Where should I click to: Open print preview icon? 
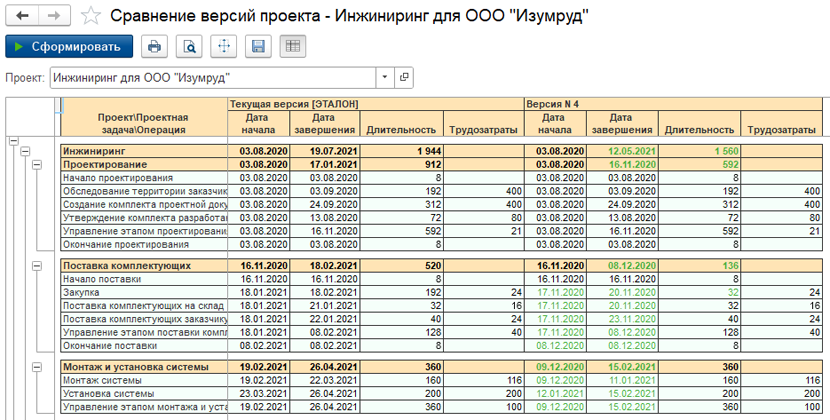click(x=189, y=47)
